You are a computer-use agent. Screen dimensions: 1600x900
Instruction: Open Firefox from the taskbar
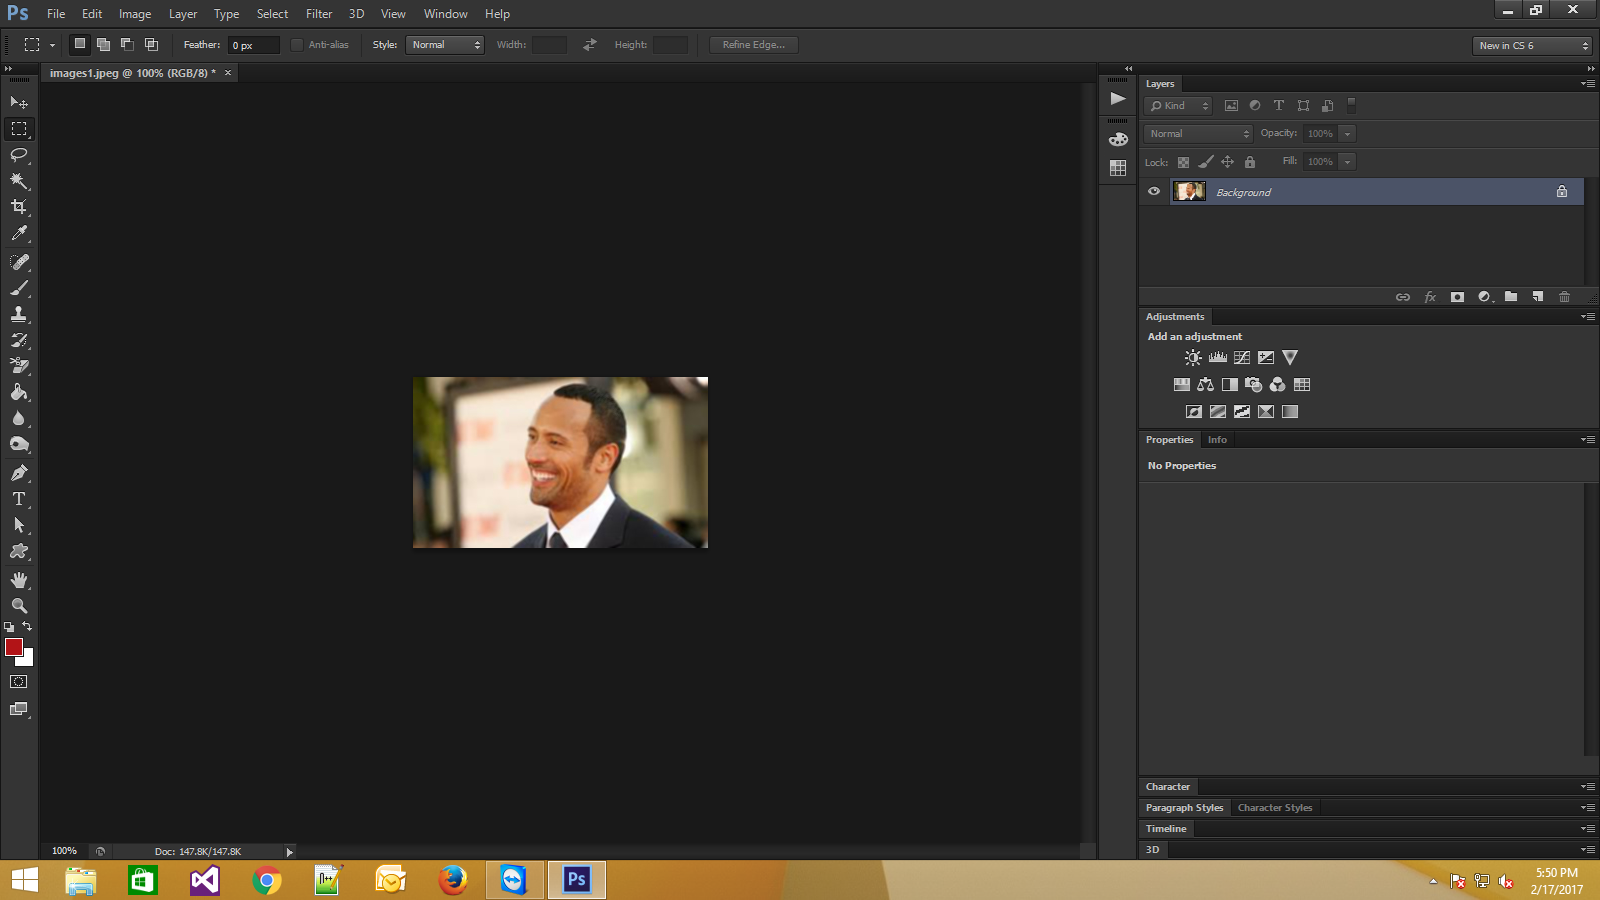coord(452,880)
